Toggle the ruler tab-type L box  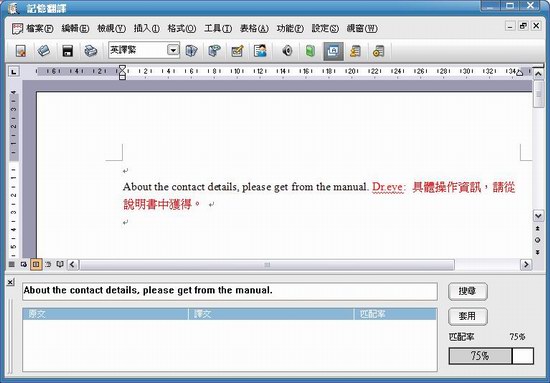[14, 72]
